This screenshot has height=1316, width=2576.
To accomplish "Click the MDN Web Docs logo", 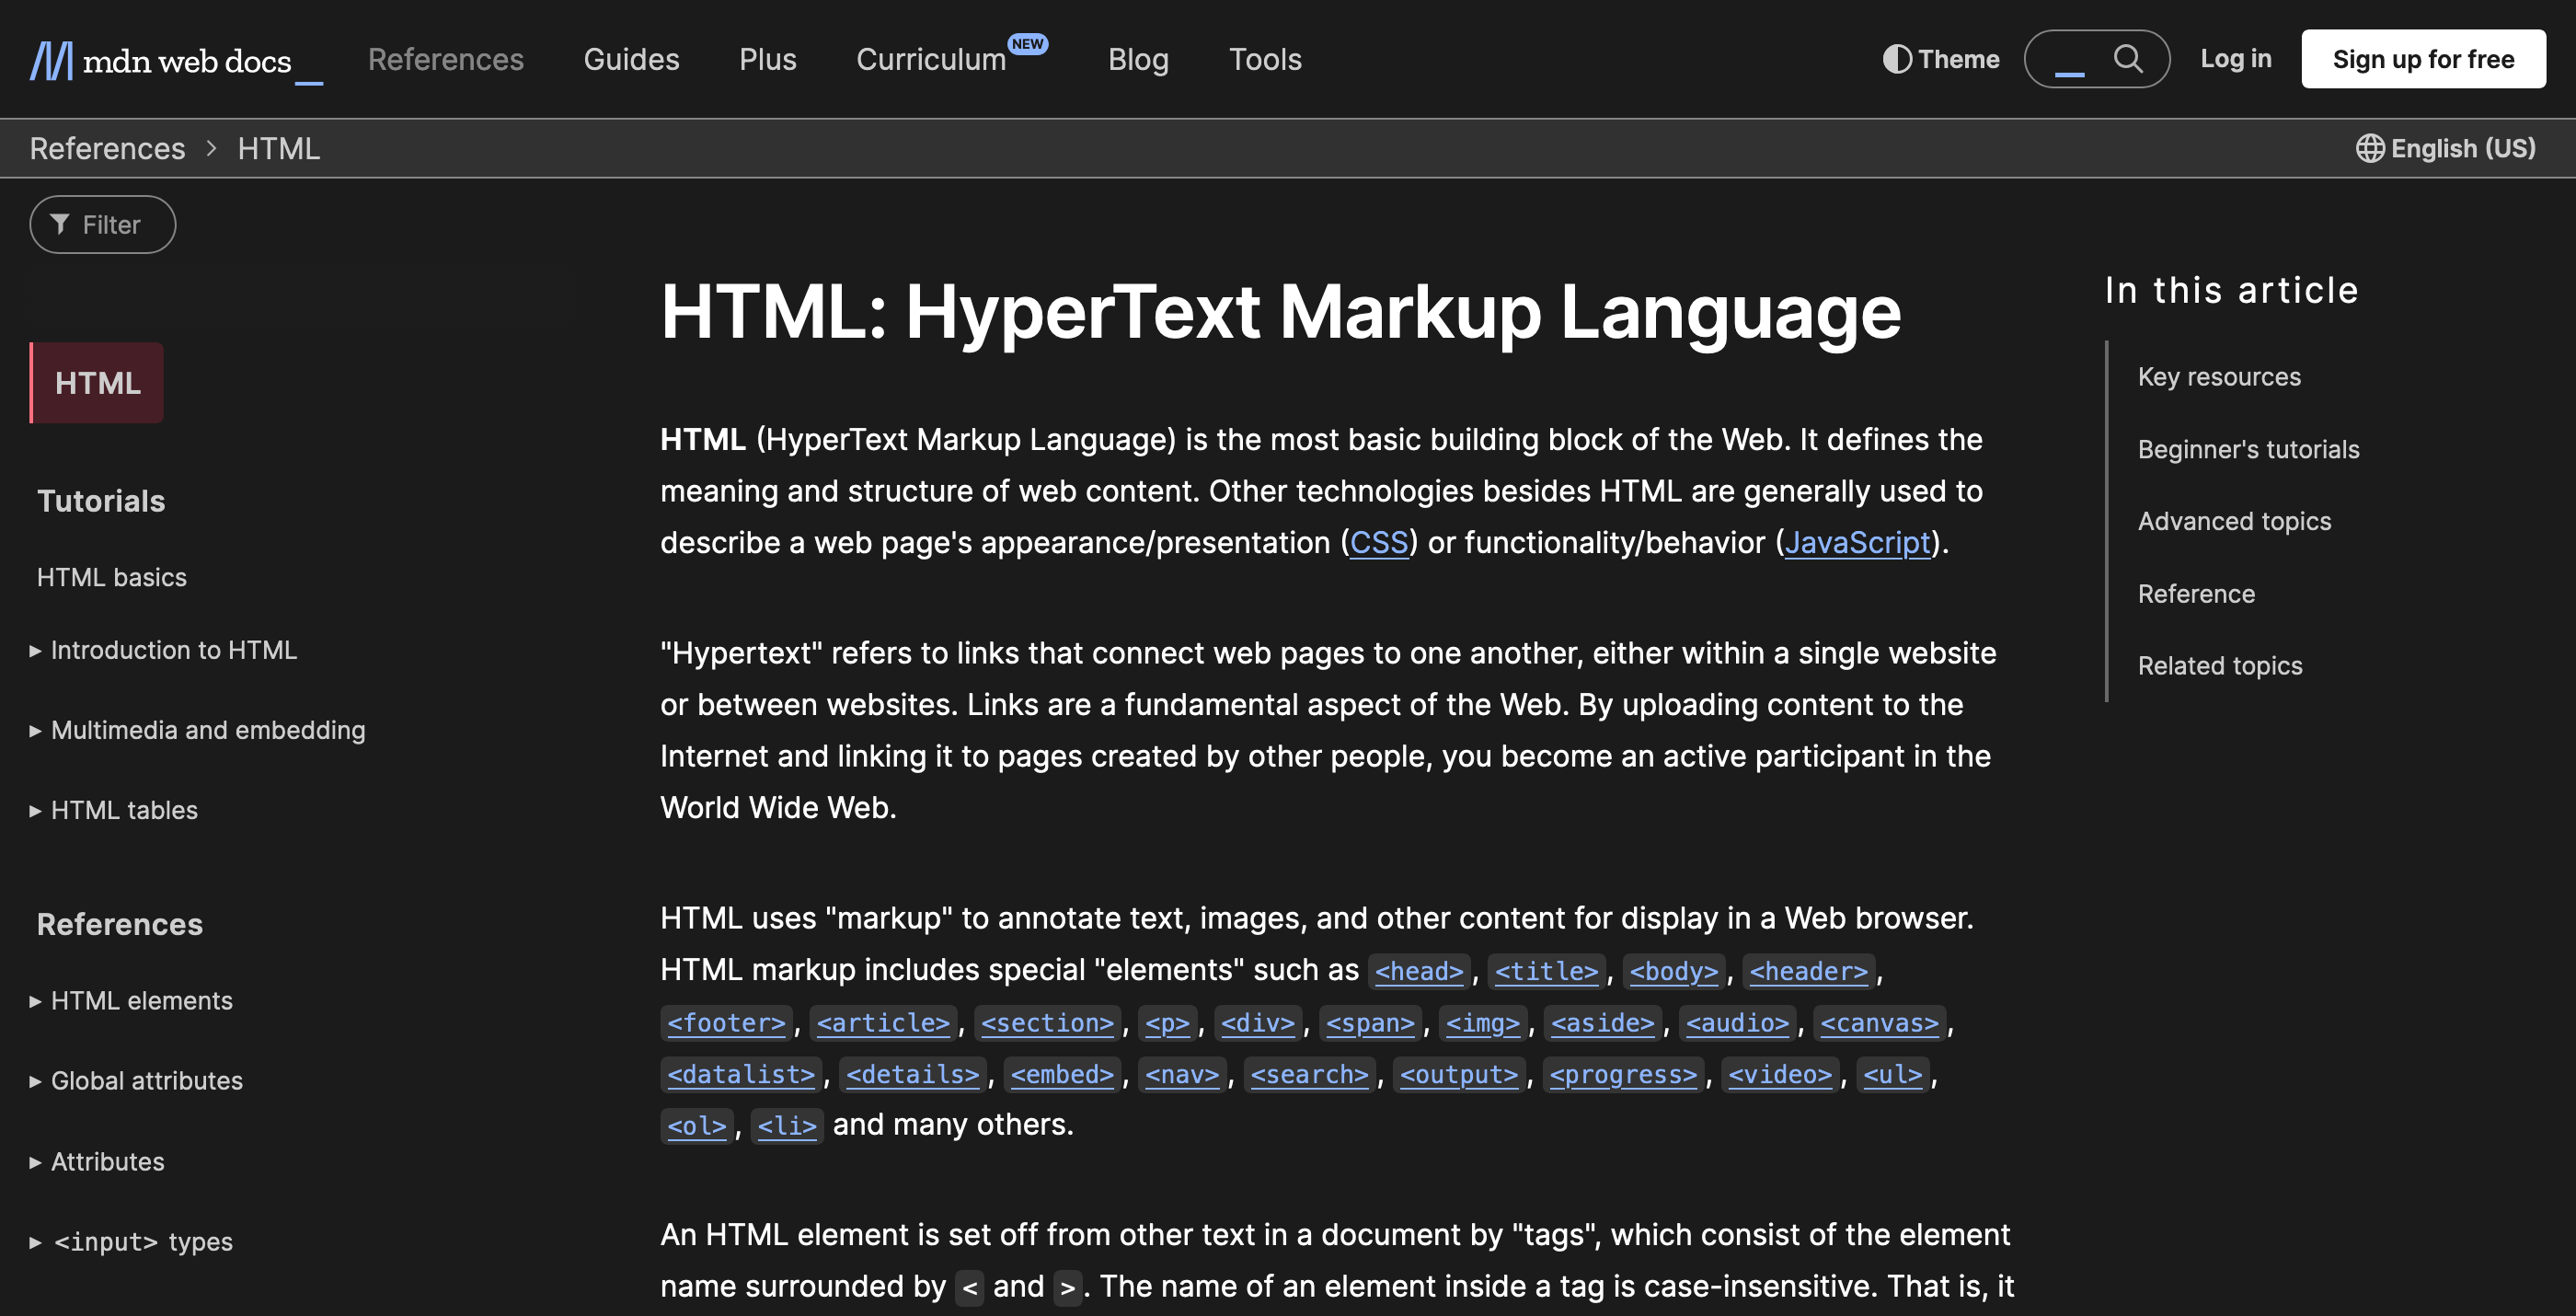I will (x=175, y=60).
